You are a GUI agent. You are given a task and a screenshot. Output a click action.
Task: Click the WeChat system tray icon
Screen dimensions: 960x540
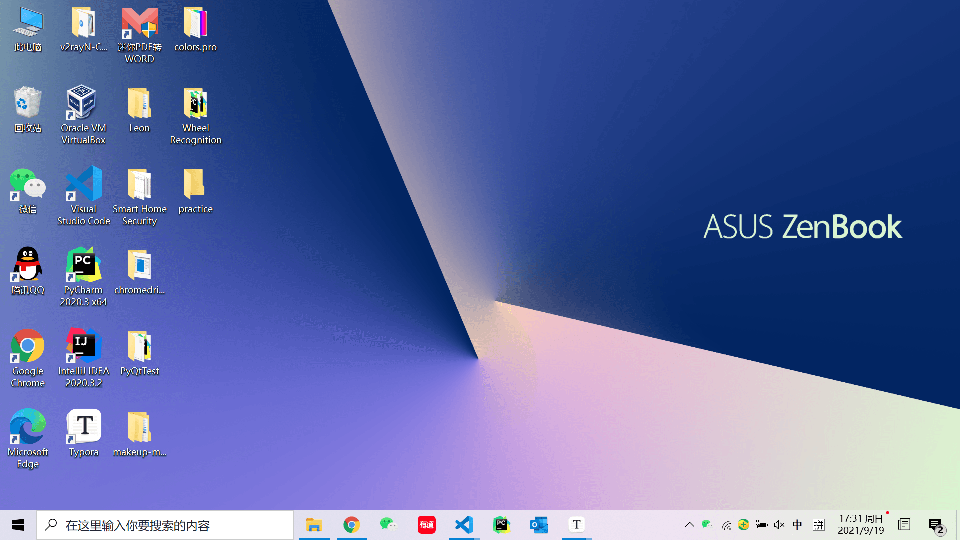coord(707,525)
